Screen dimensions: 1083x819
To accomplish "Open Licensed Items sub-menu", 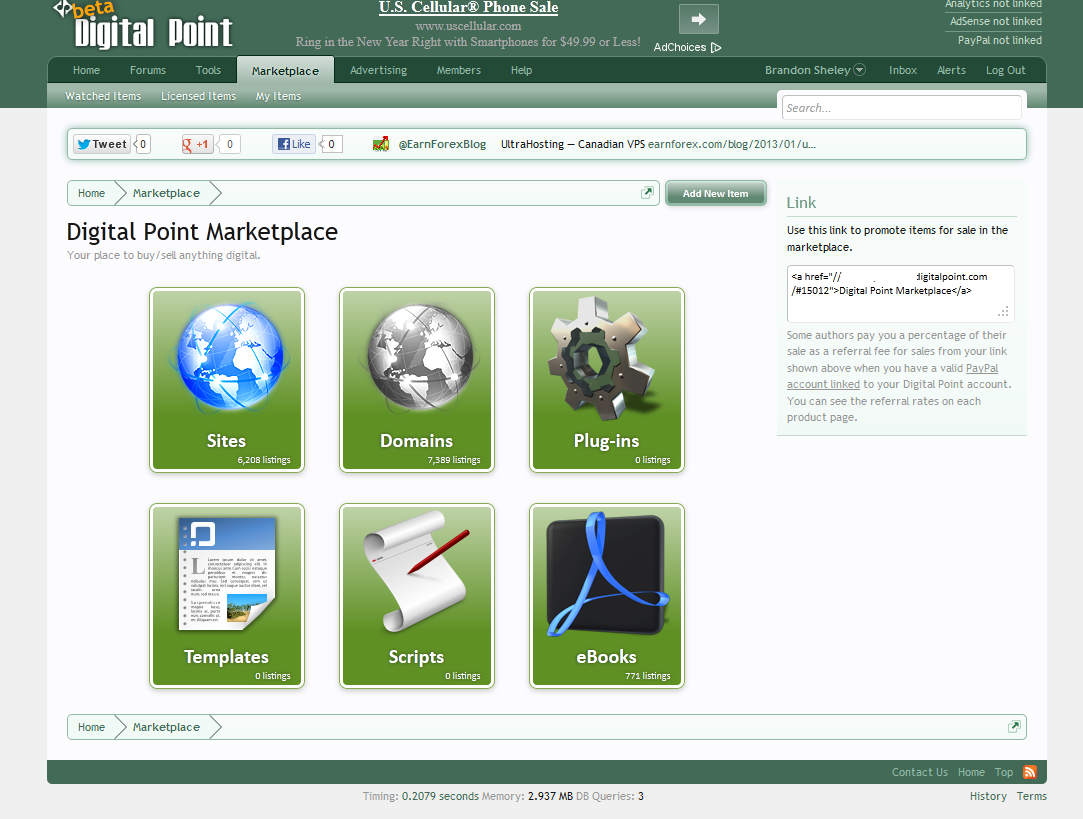I will [x=198, y=96].
